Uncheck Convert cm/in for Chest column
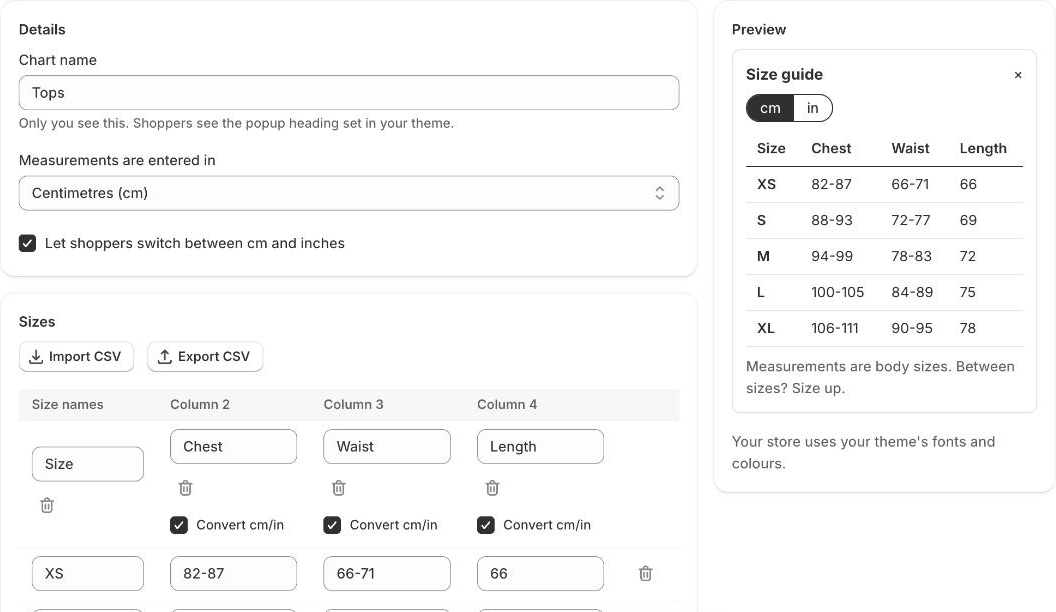This screenshot has height=612, width=1056. 178,524
